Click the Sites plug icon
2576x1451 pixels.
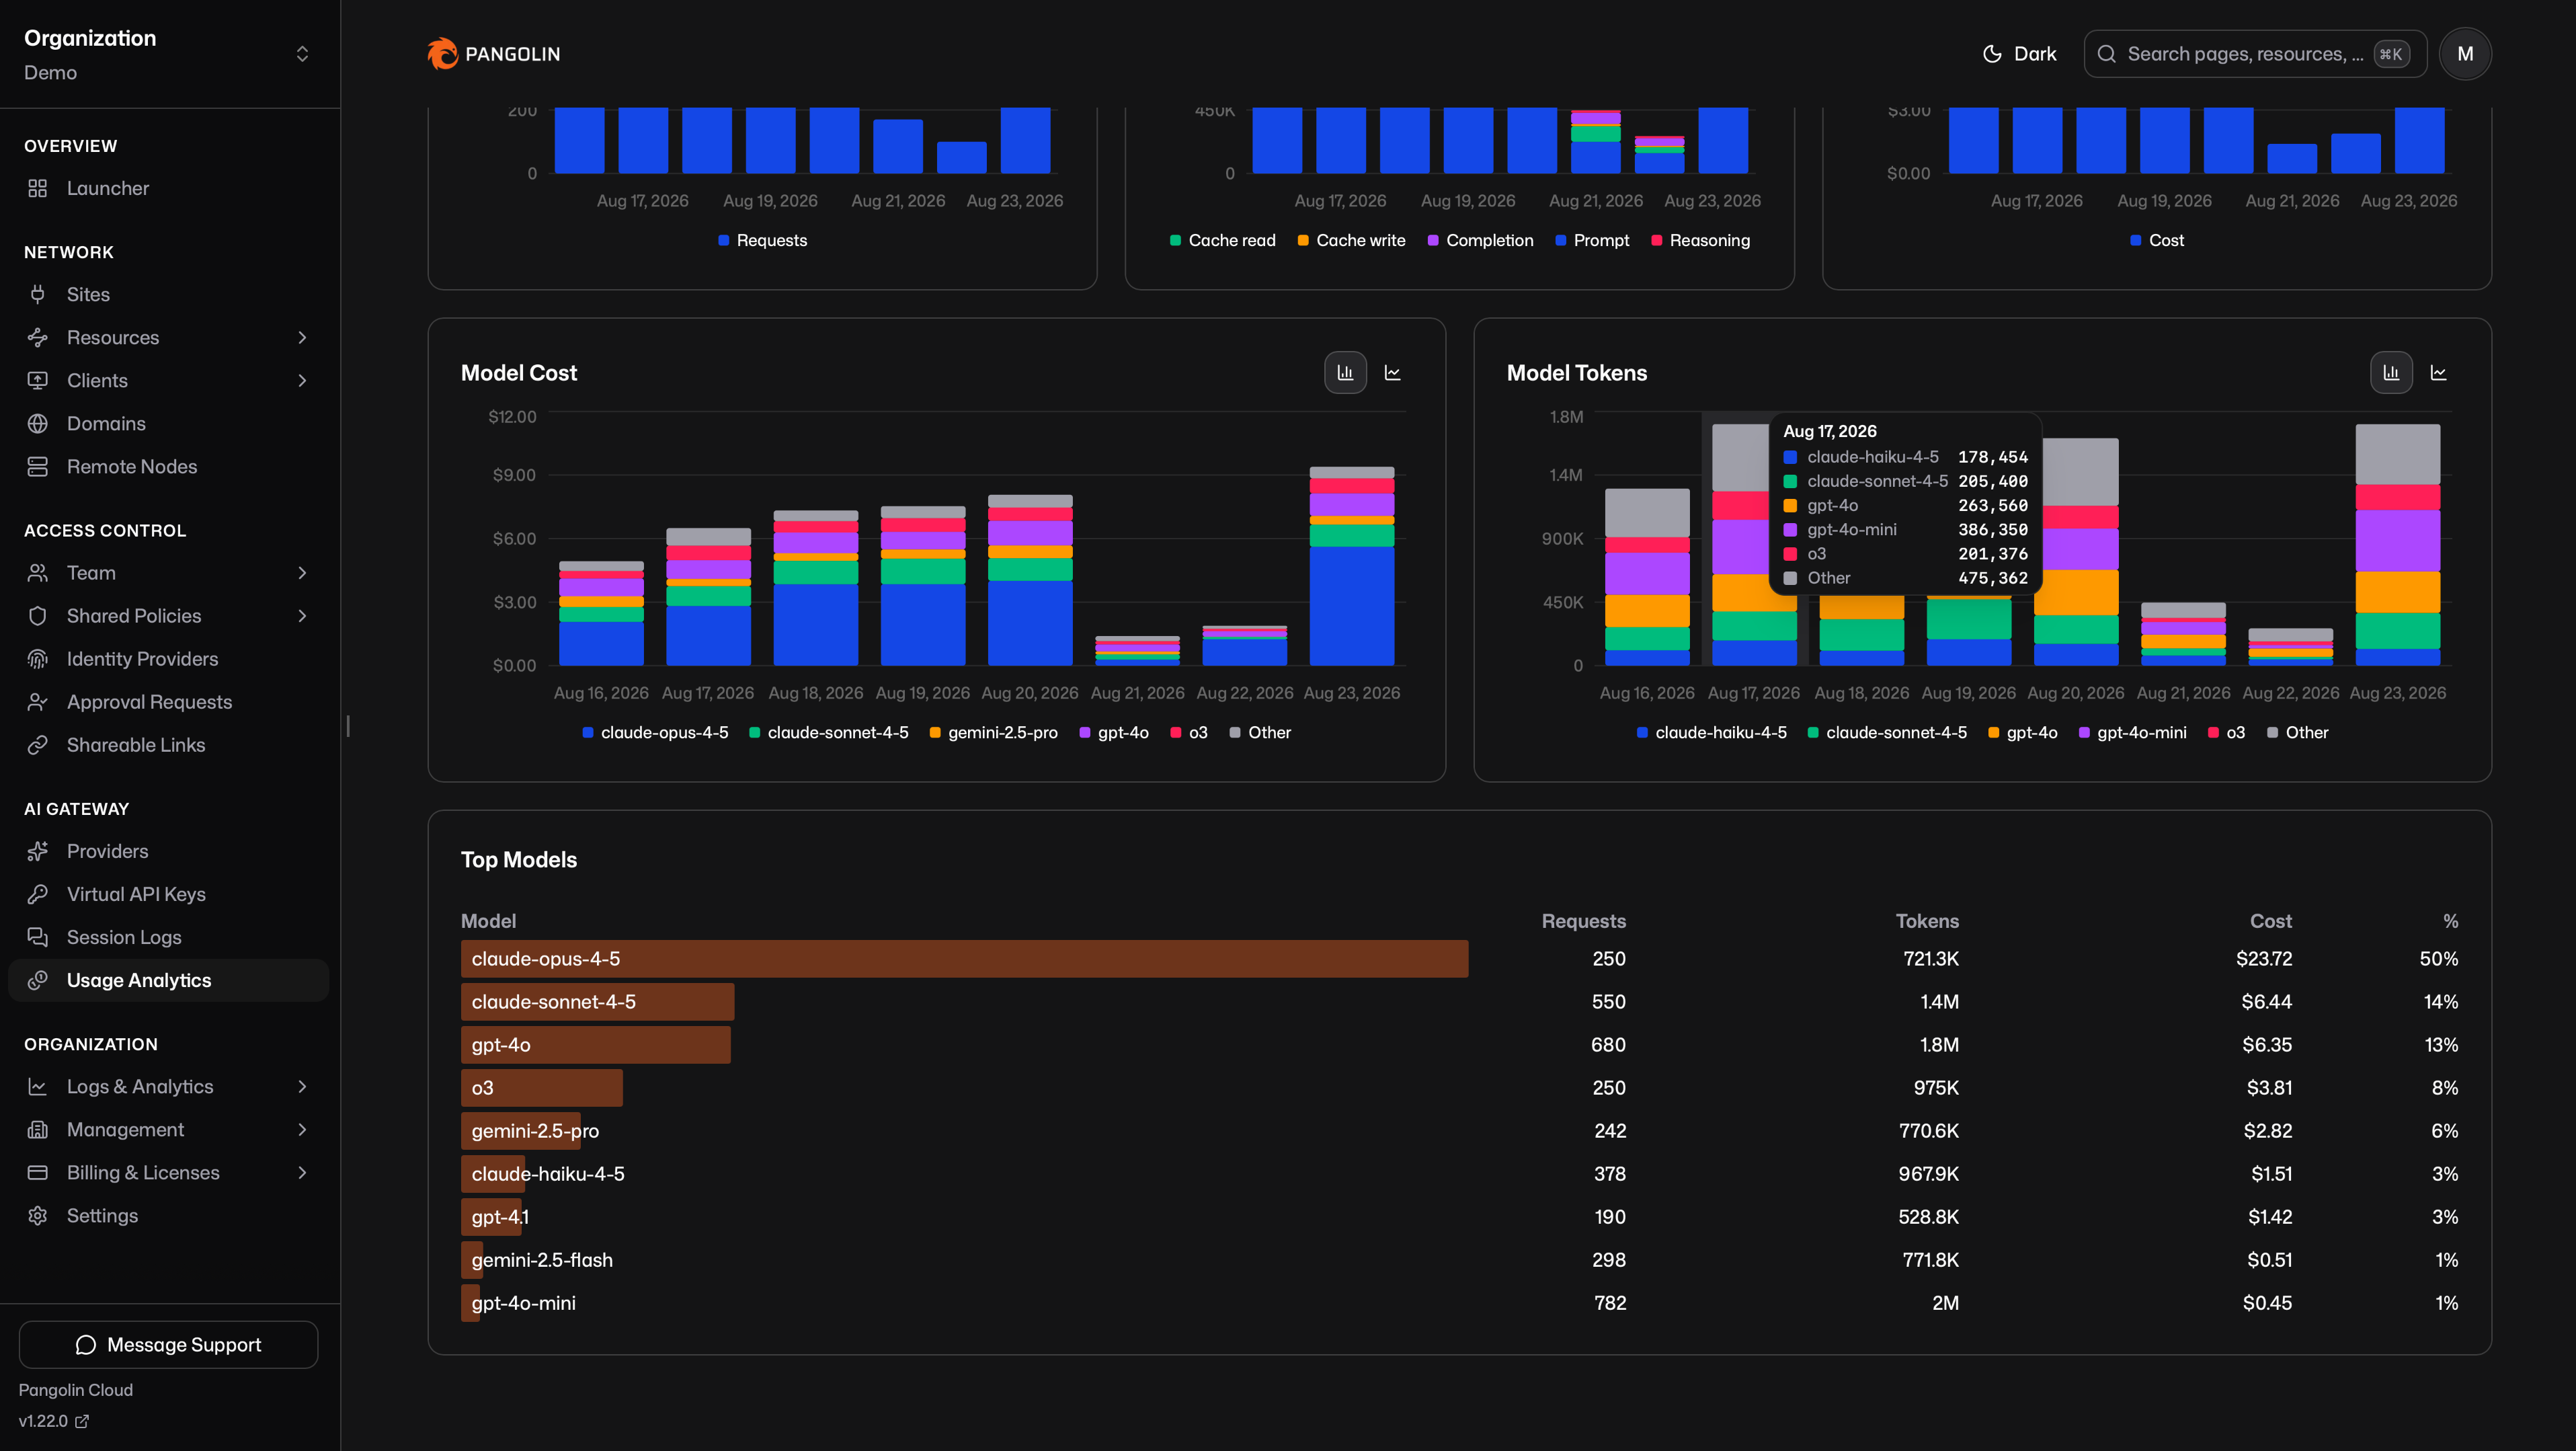(x=38, y=294)
